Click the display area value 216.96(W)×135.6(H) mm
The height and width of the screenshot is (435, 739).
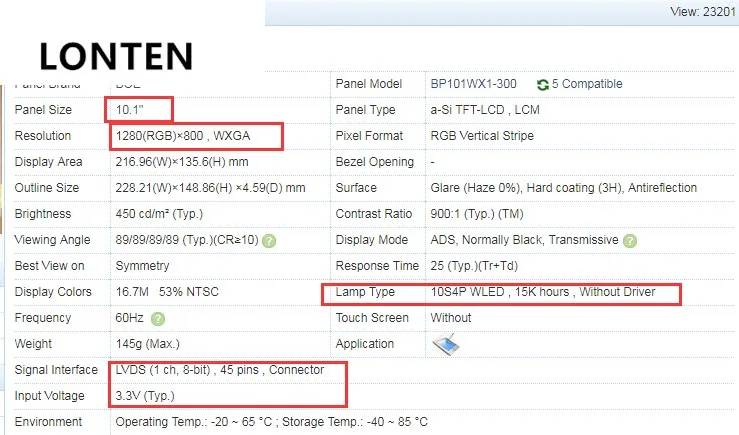[182, 162]
